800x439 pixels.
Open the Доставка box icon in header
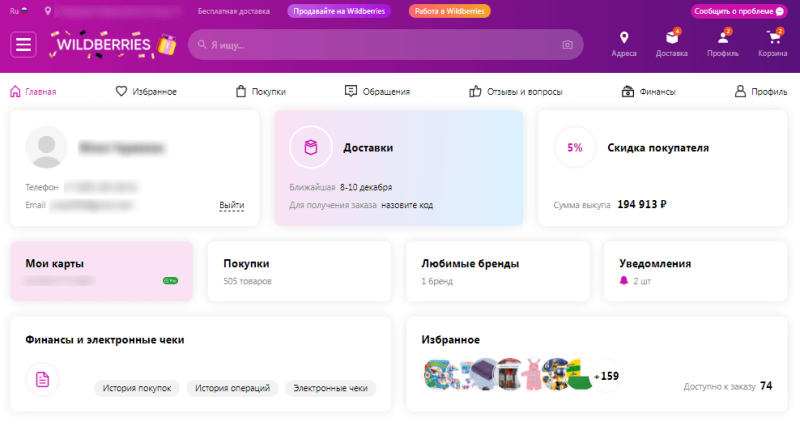[x=672, y=37]
